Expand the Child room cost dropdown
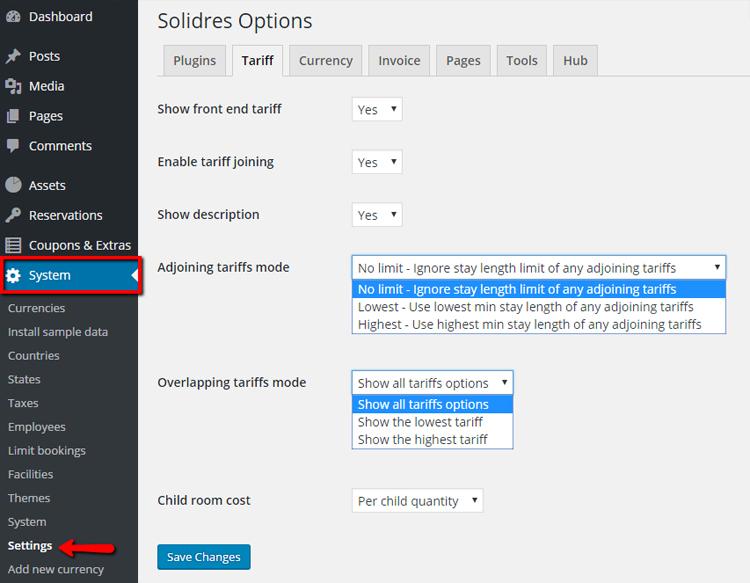Image resolution: width=750 pixels, height=583 pixels. coord(417,501)
